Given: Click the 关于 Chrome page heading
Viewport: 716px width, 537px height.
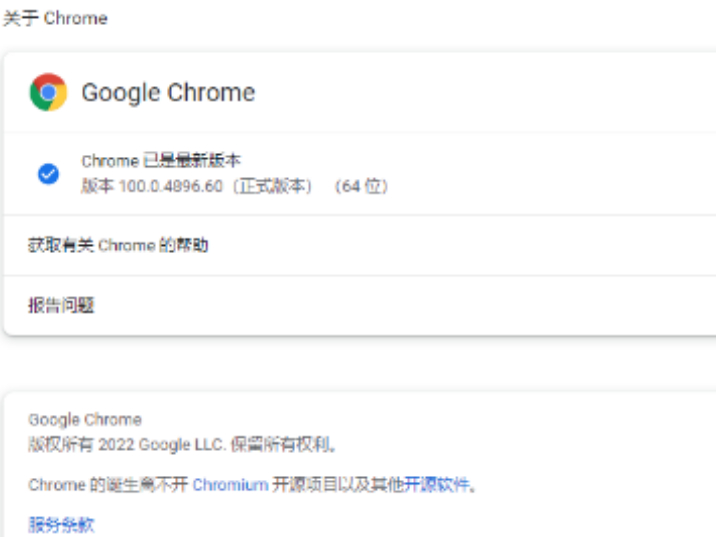Looking at the screenshot, I should [56, 18].
